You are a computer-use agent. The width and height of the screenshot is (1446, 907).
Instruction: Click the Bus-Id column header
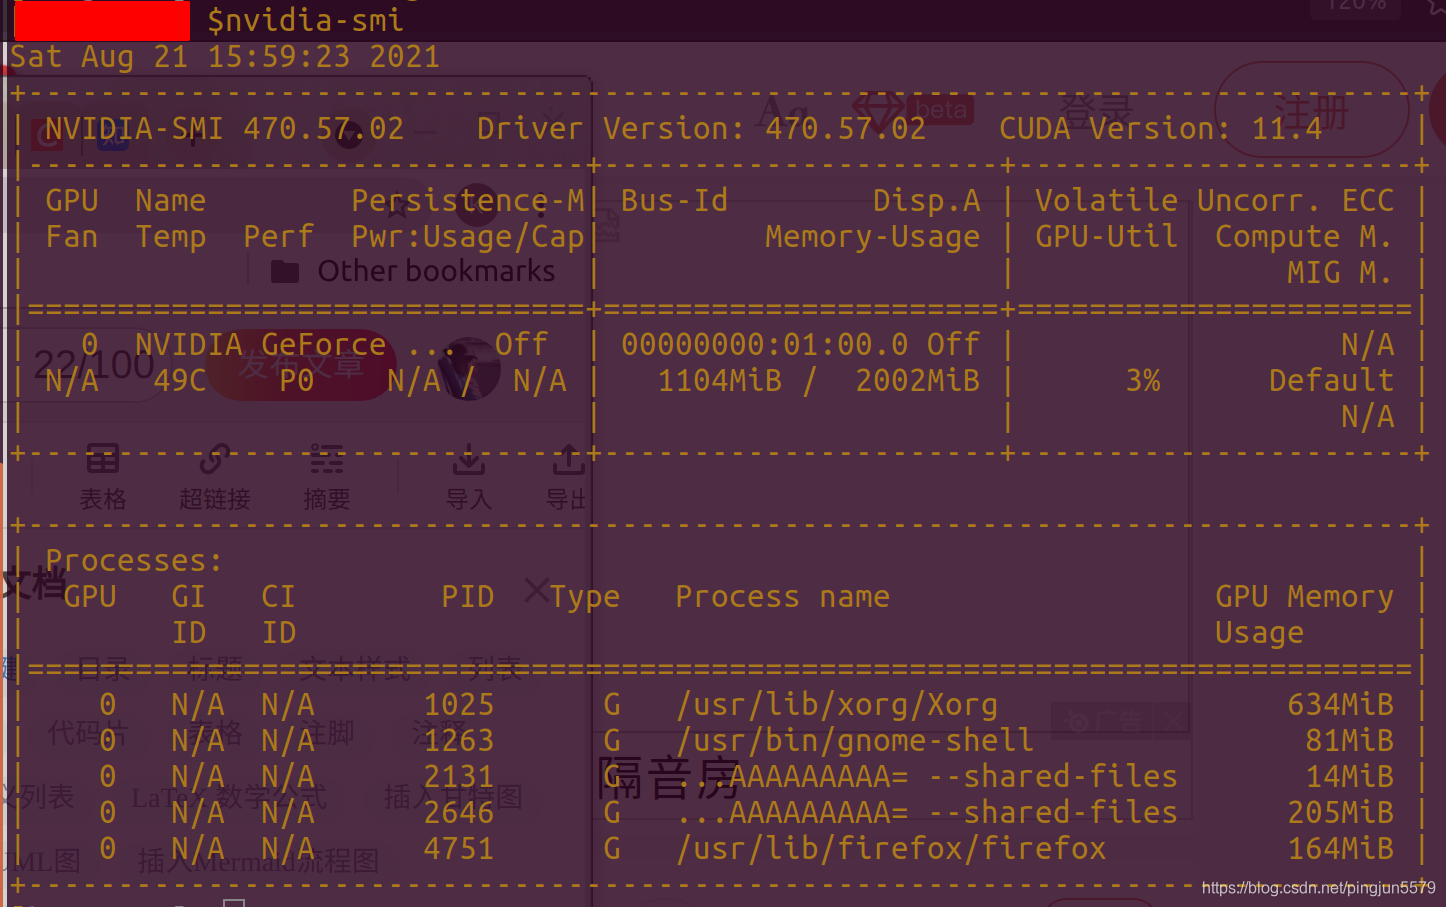[x=675, y=201]
